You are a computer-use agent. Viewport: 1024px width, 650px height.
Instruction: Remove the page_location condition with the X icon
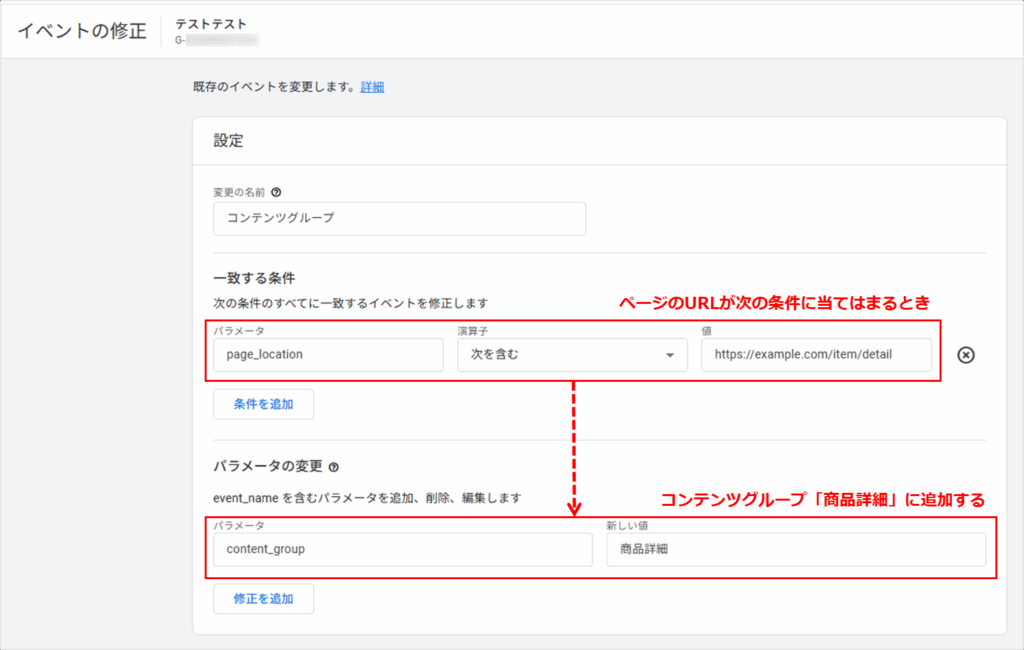coord(966,355)
